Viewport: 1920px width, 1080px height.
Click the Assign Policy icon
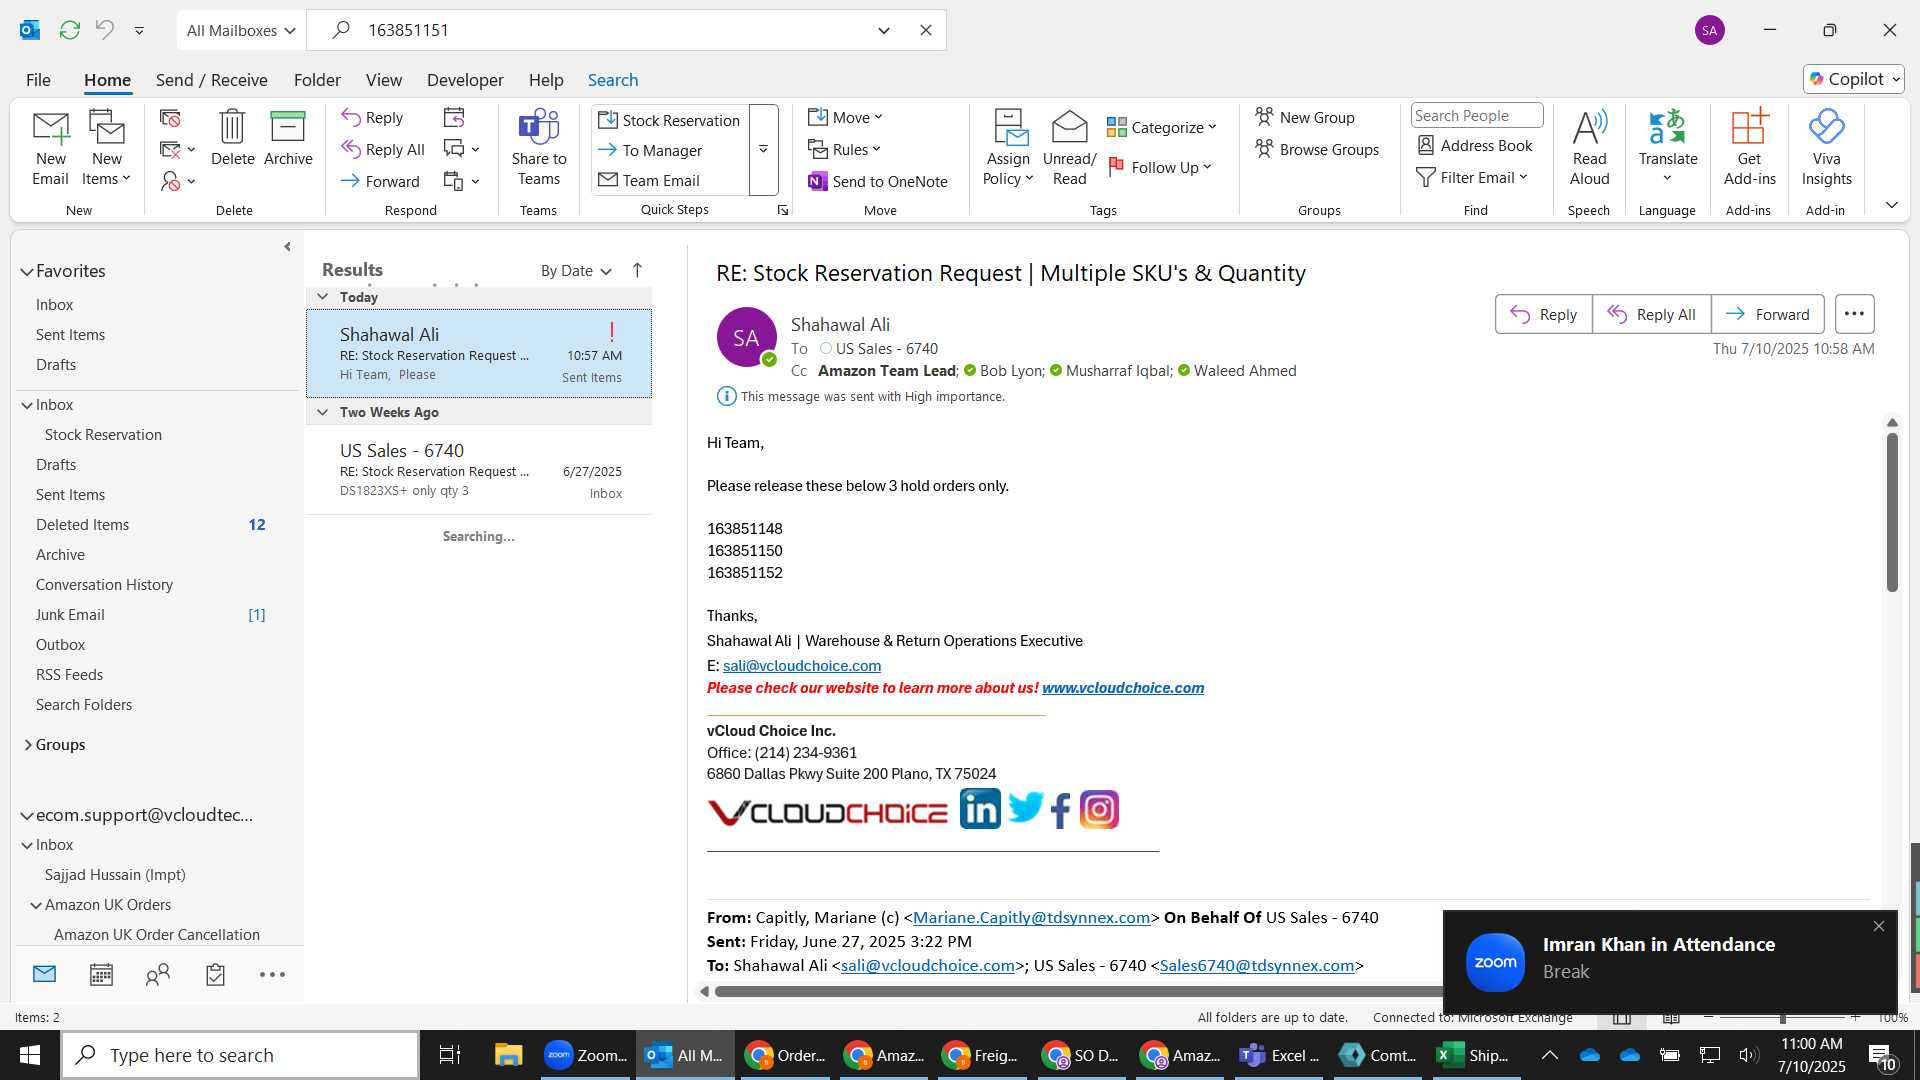click(1009, 127)
